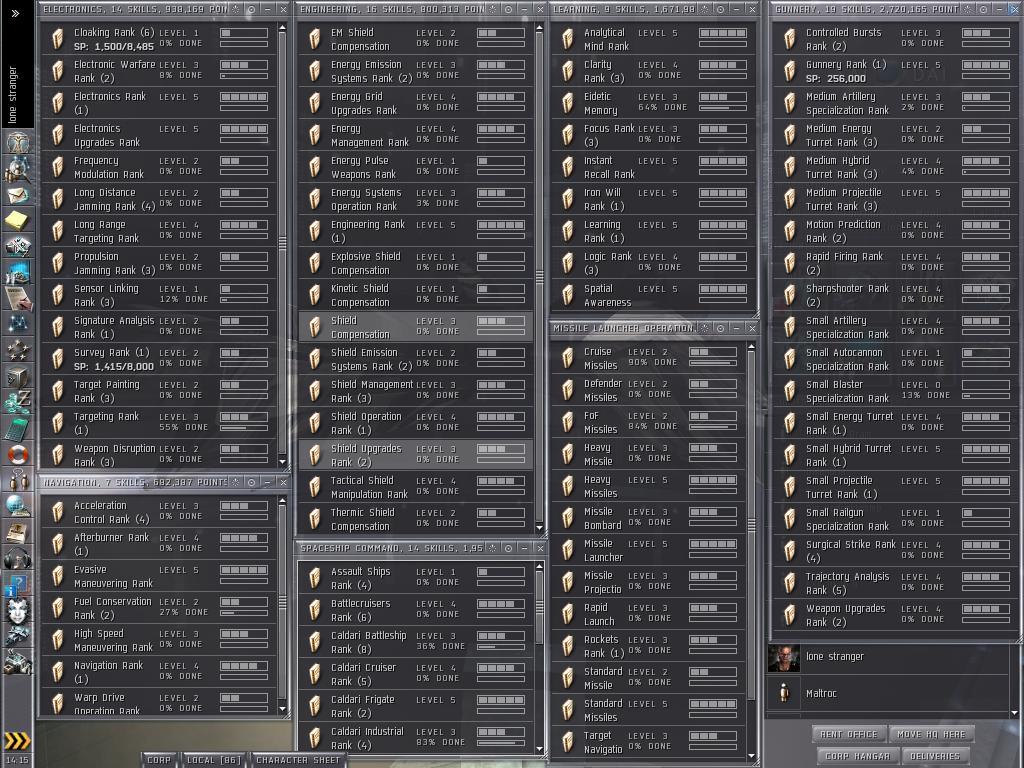The height and width of the screenshot is (768, 1024).
Task: Click the MOVE HQ HERE button
Action: coord(931,734)
